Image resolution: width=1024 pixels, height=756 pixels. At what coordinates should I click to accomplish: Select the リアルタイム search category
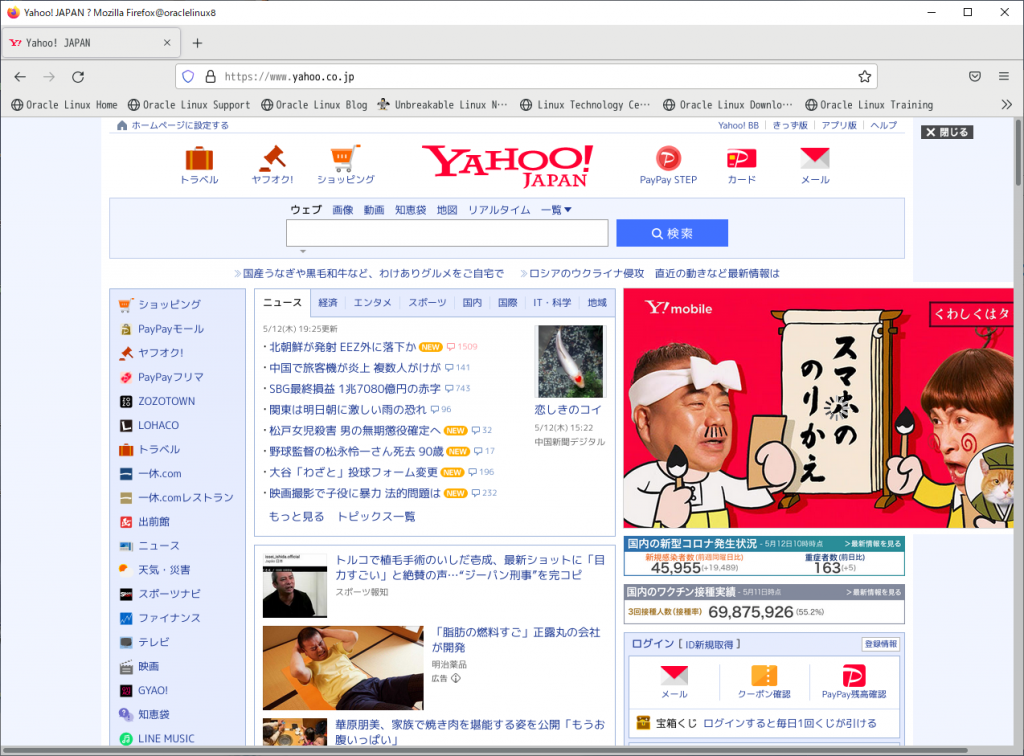499,210
